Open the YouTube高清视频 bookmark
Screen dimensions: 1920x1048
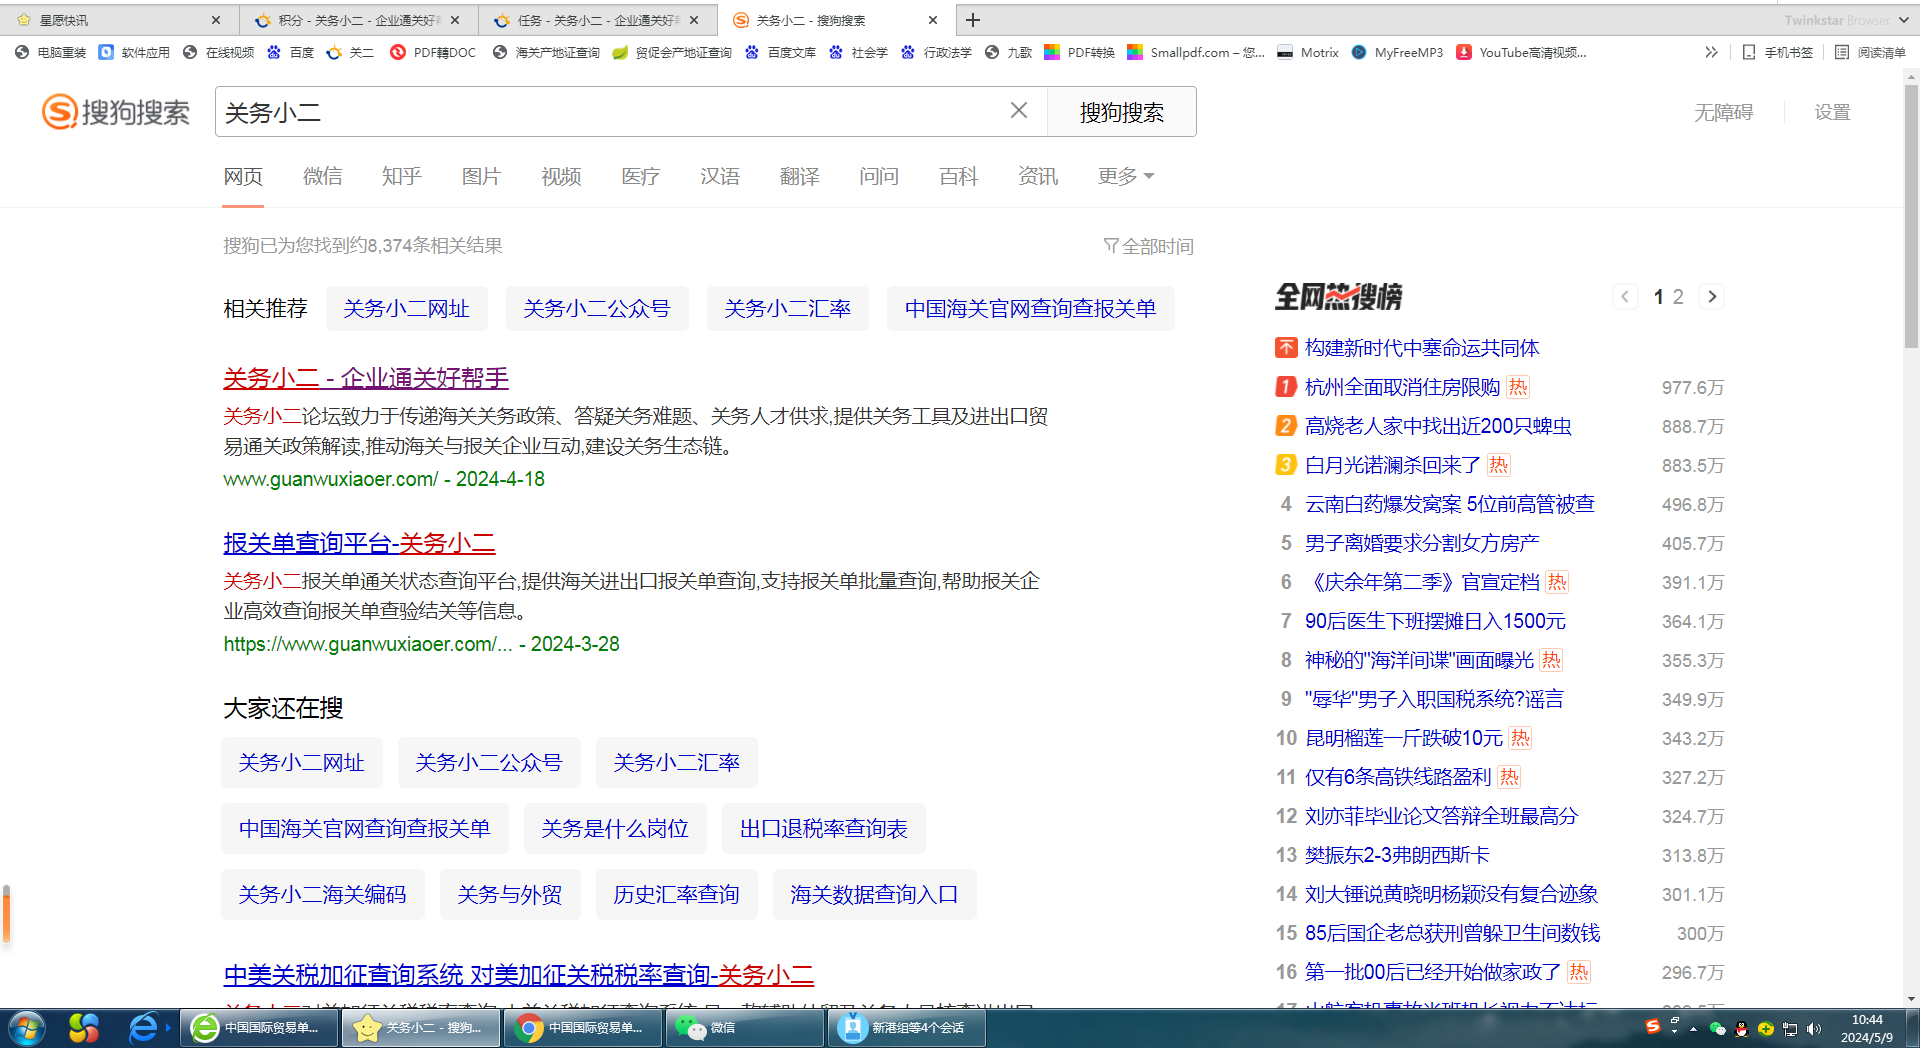coord(1521,52)
